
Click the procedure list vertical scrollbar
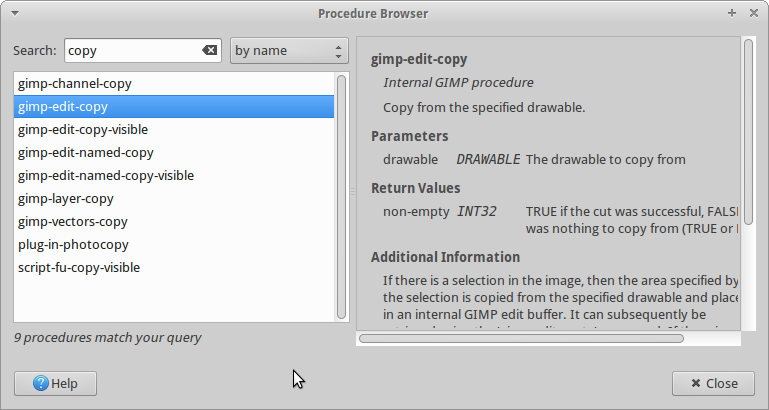click(341, 197)
